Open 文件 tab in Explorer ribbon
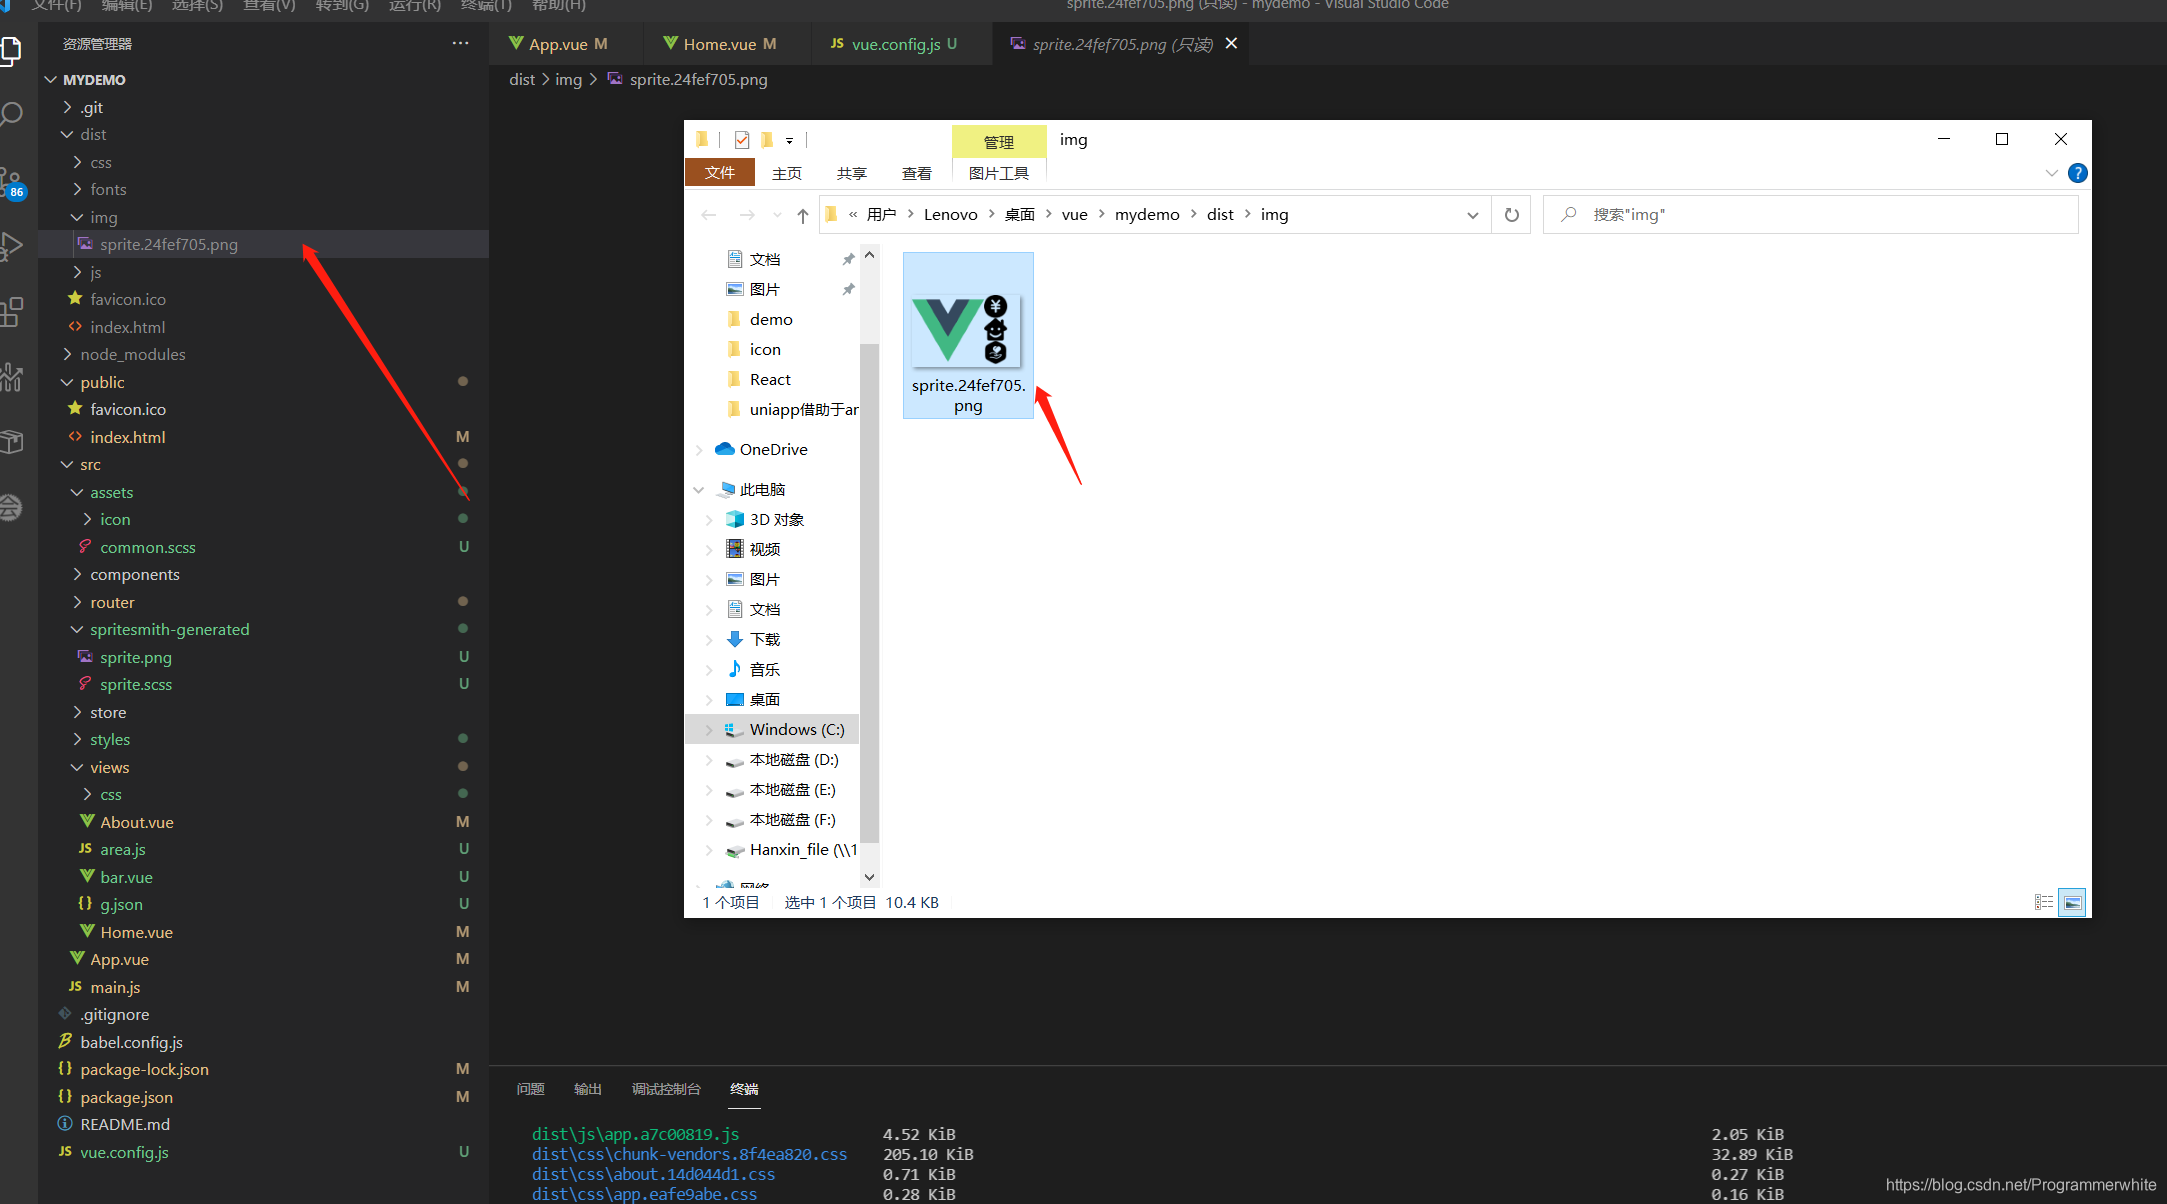This screenshot has height=1204, width=2167. 719,173
